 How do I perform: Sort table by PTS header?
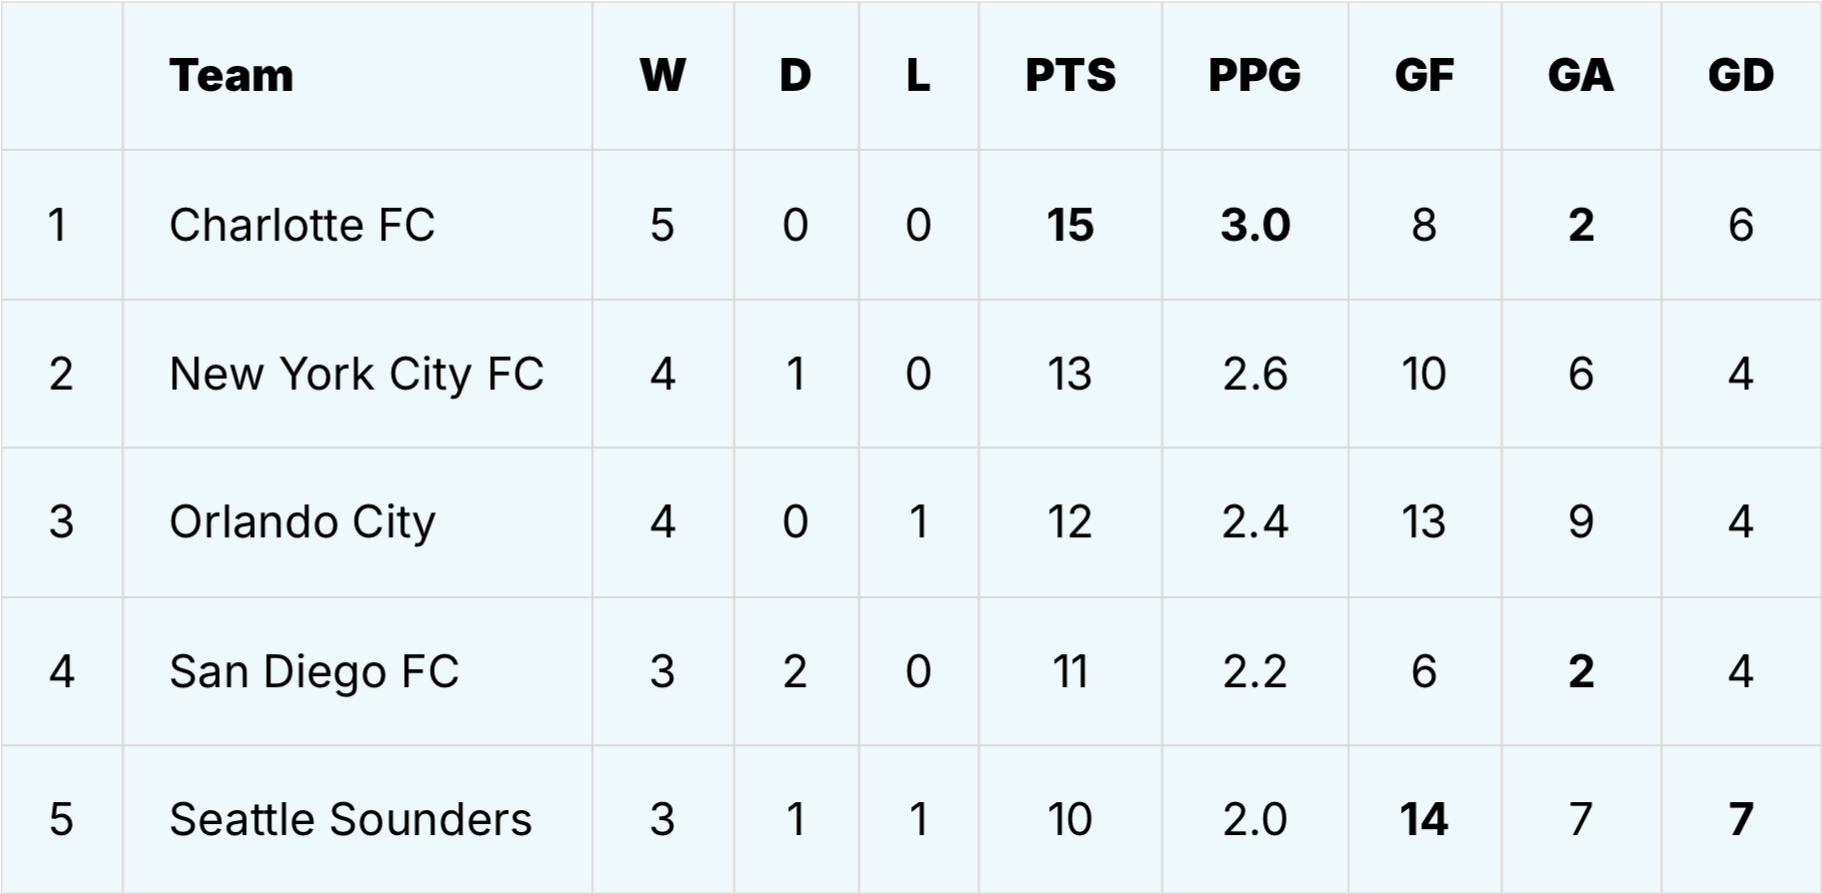[1070, 76]
